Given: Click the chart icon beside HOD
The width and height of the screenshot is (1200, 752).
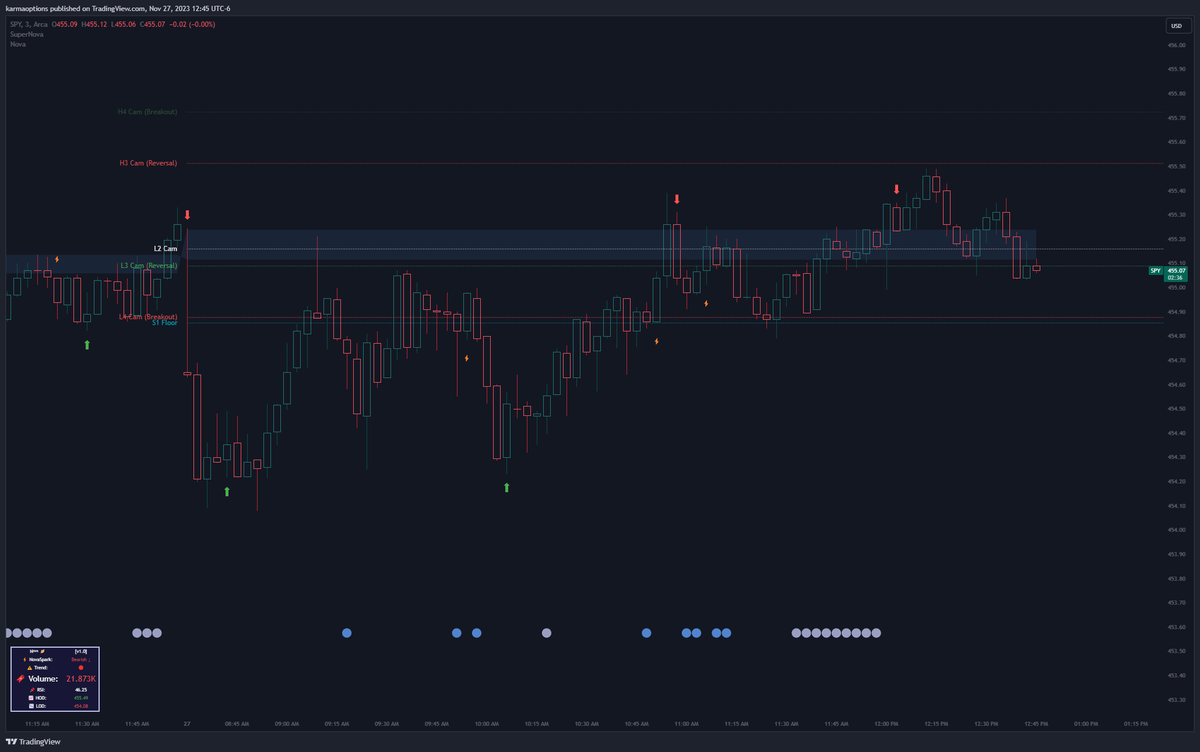Looking at the screenshot, I should coord(31,698).
